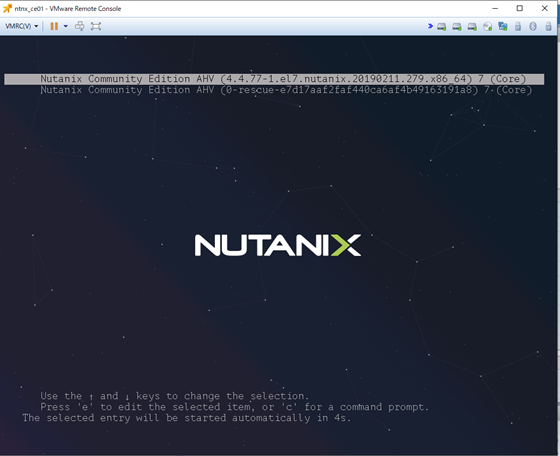Select the AHV 0-rescue boot entry
560x456 pixels.
pyautogui.click(x=286, y=90)
